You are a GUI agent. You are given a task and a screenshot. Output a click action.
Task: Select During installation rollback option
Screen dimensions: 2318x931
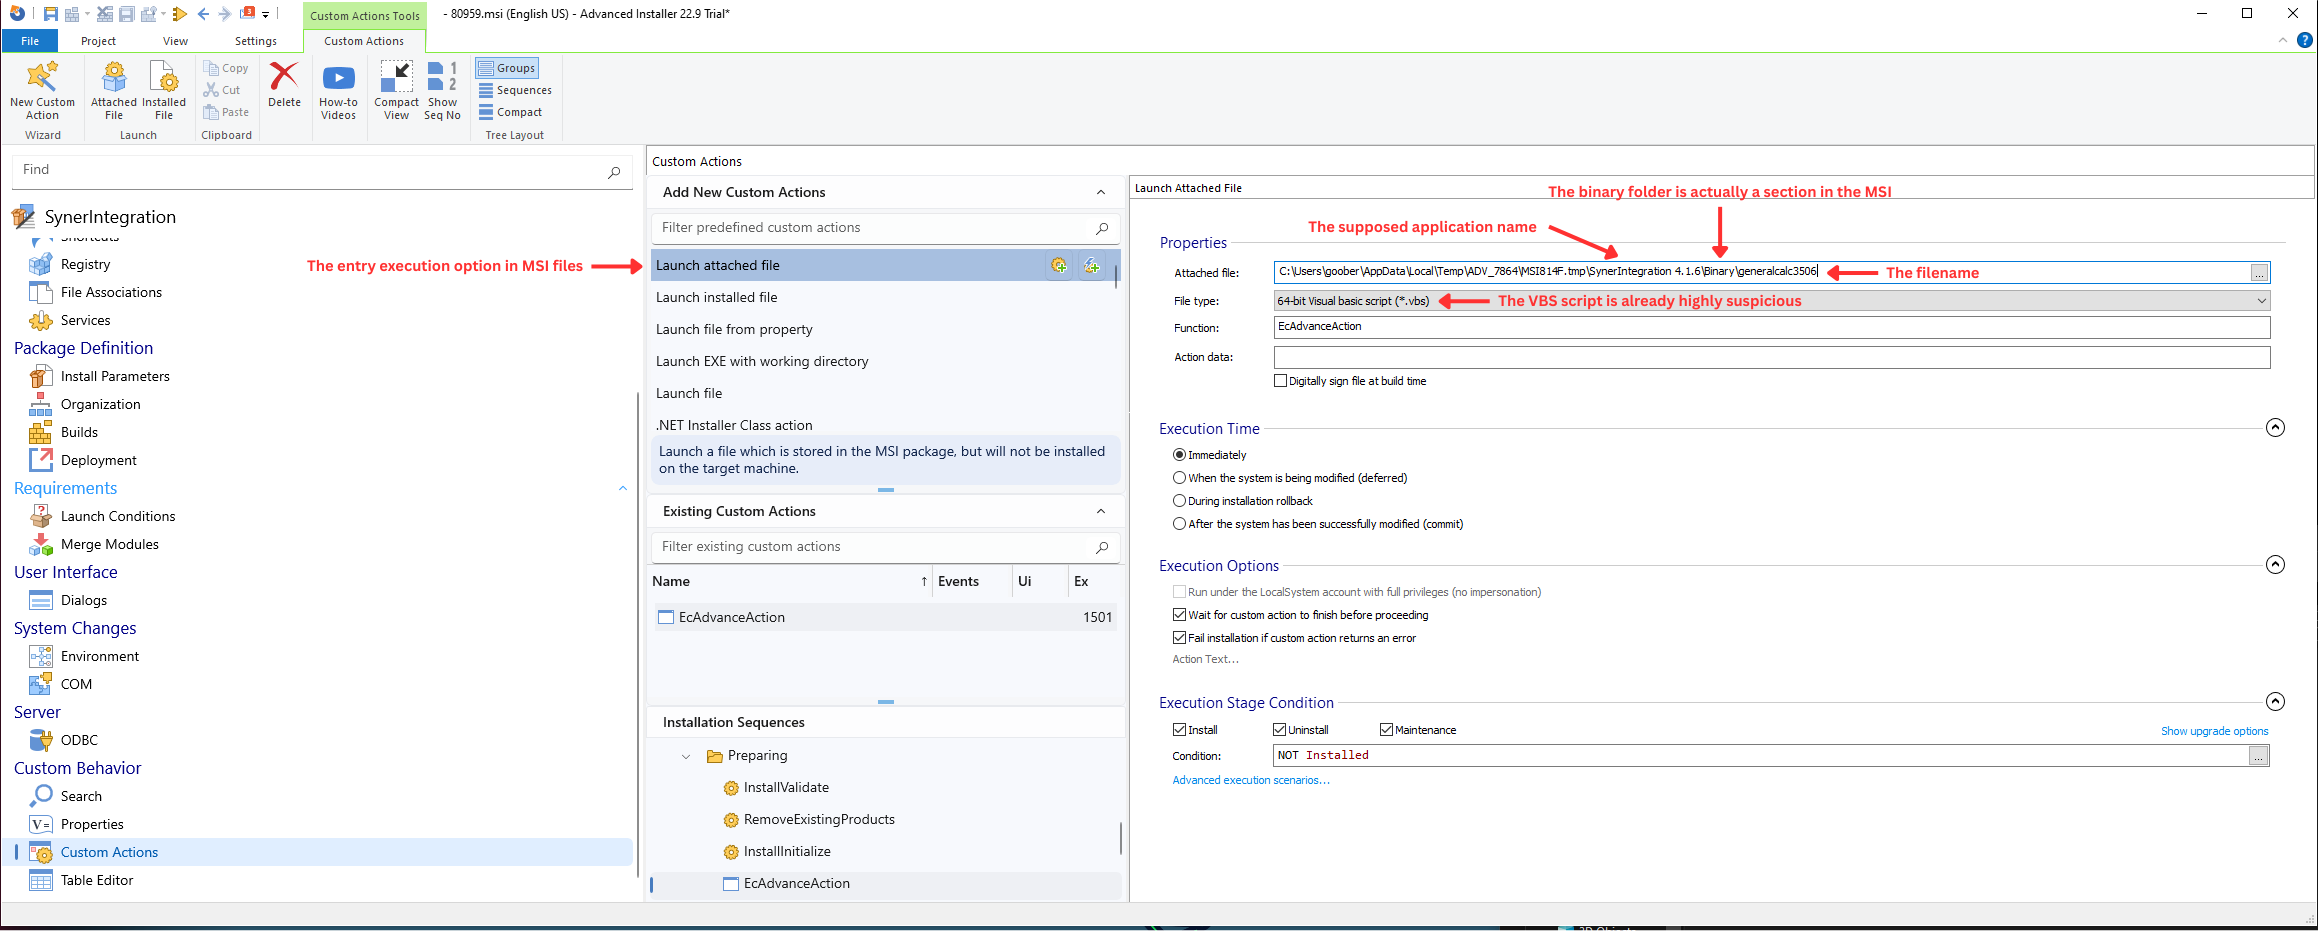[1179, 501]
